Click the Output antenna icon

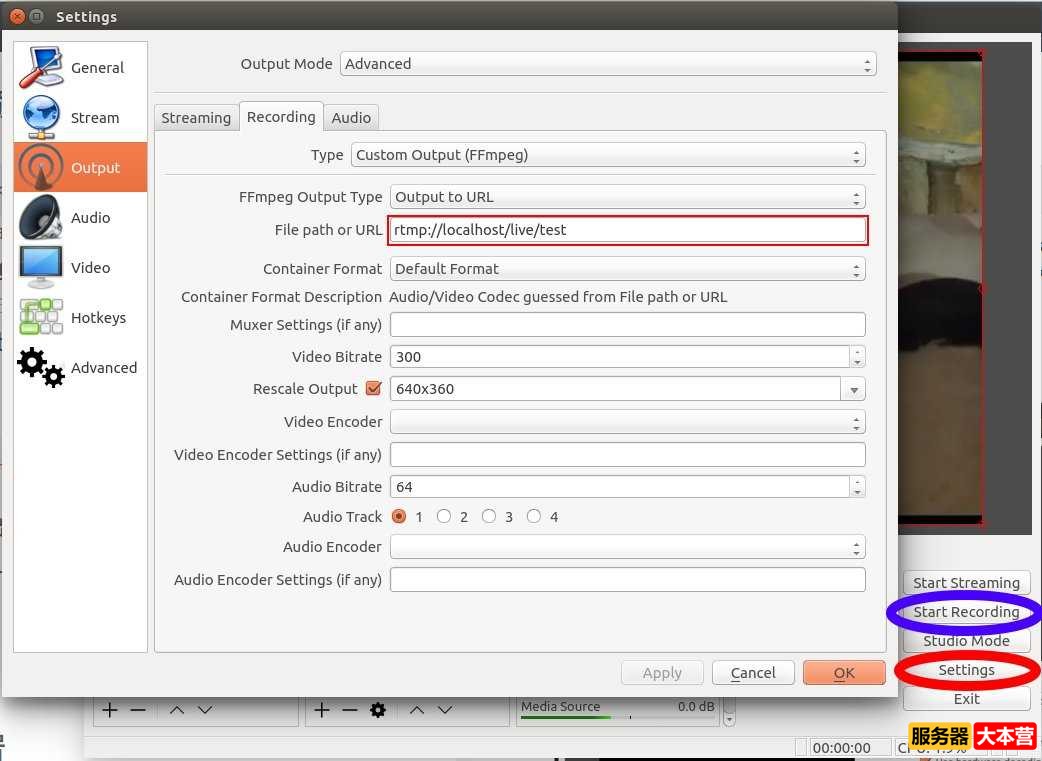(x=41, y=168)
